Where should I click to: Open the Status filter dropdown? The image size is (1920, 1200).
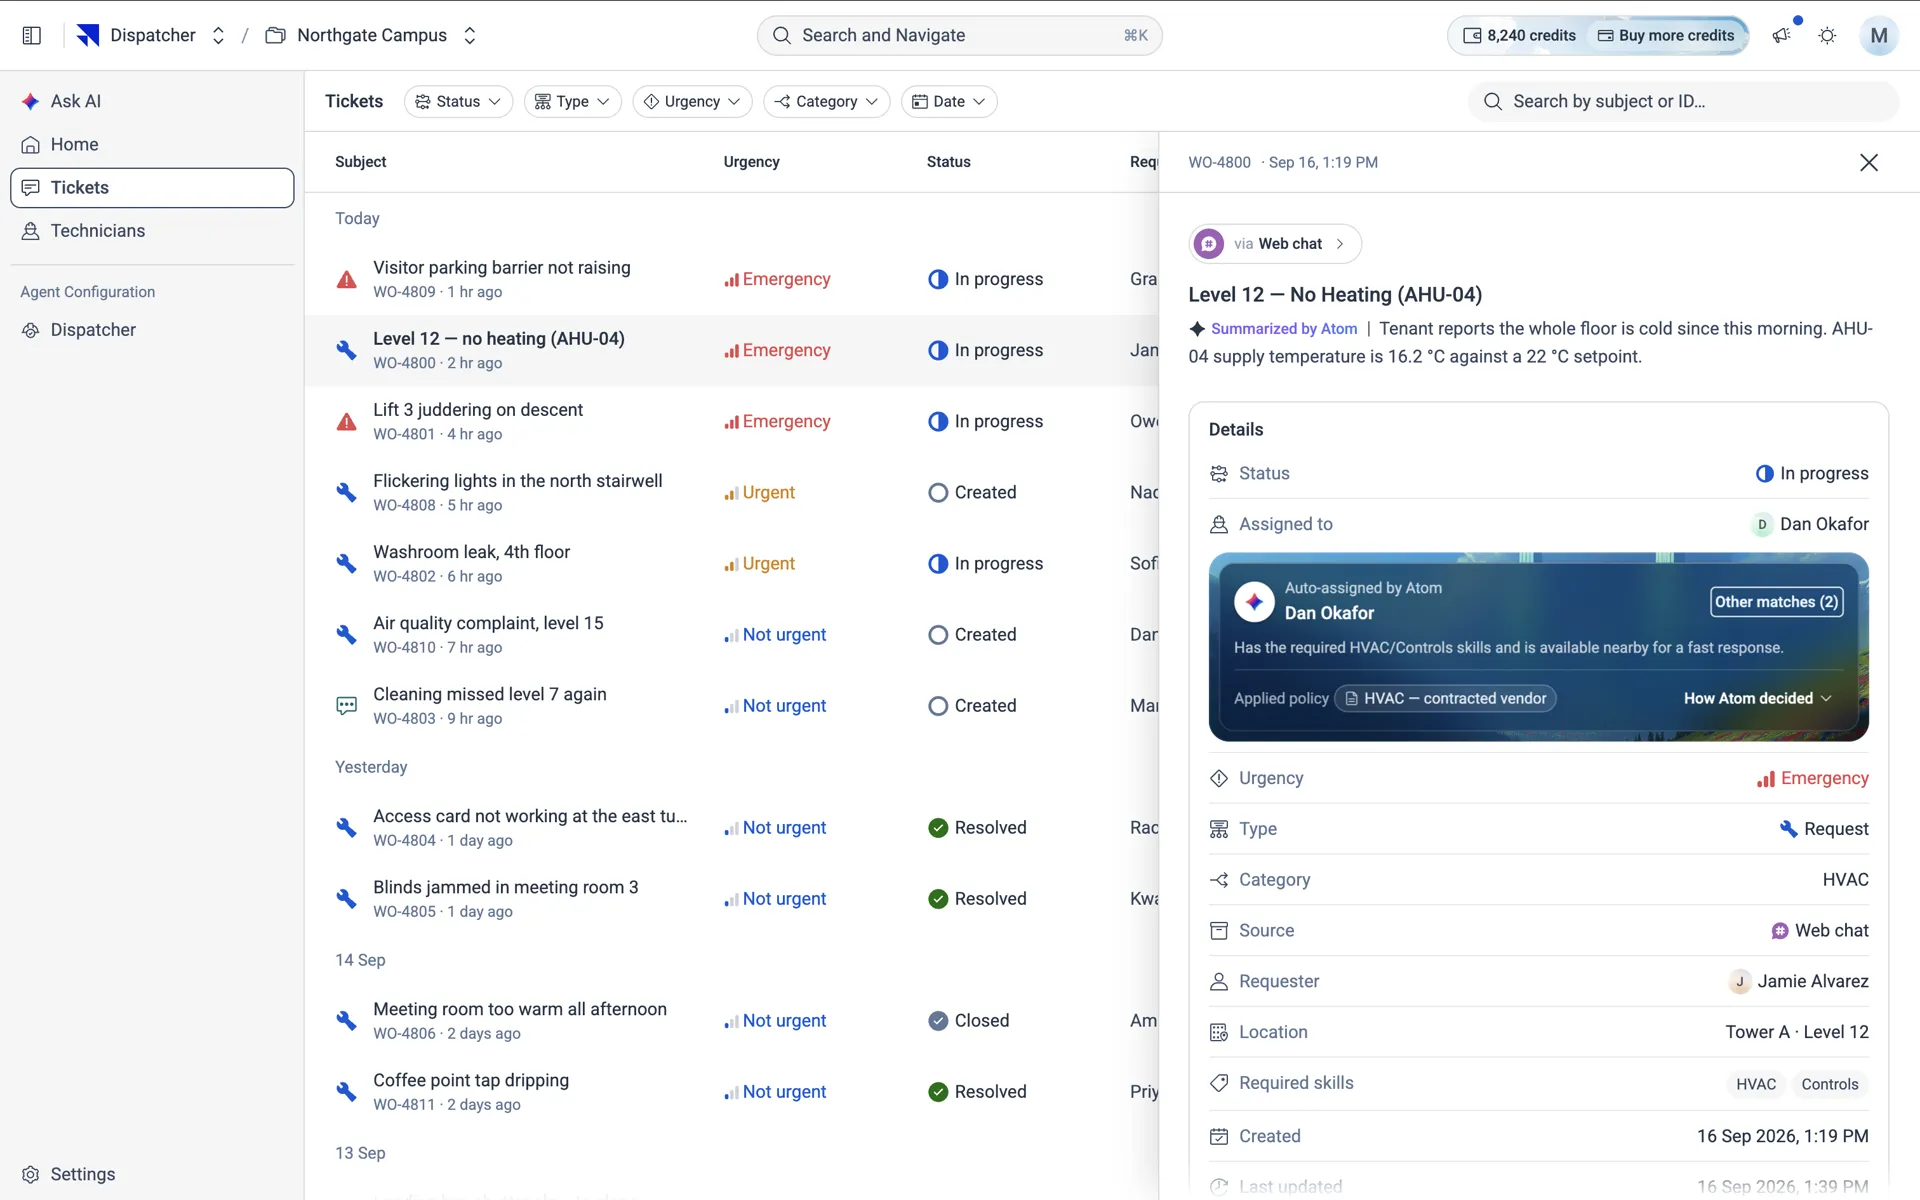click(x=458, y=101)
